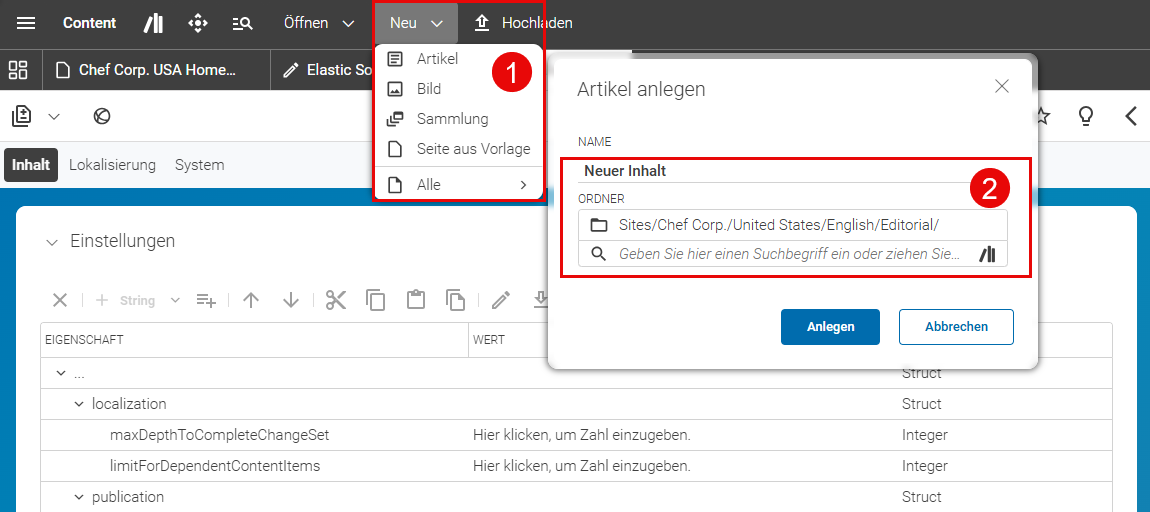Open the hamburger main menu
1150x512 pixels.
26,23
